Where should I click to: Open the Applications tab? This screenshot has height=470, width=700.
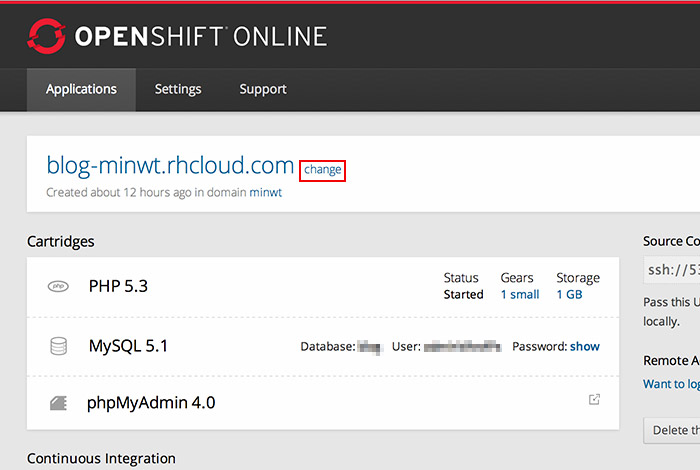tap(81, 89)
